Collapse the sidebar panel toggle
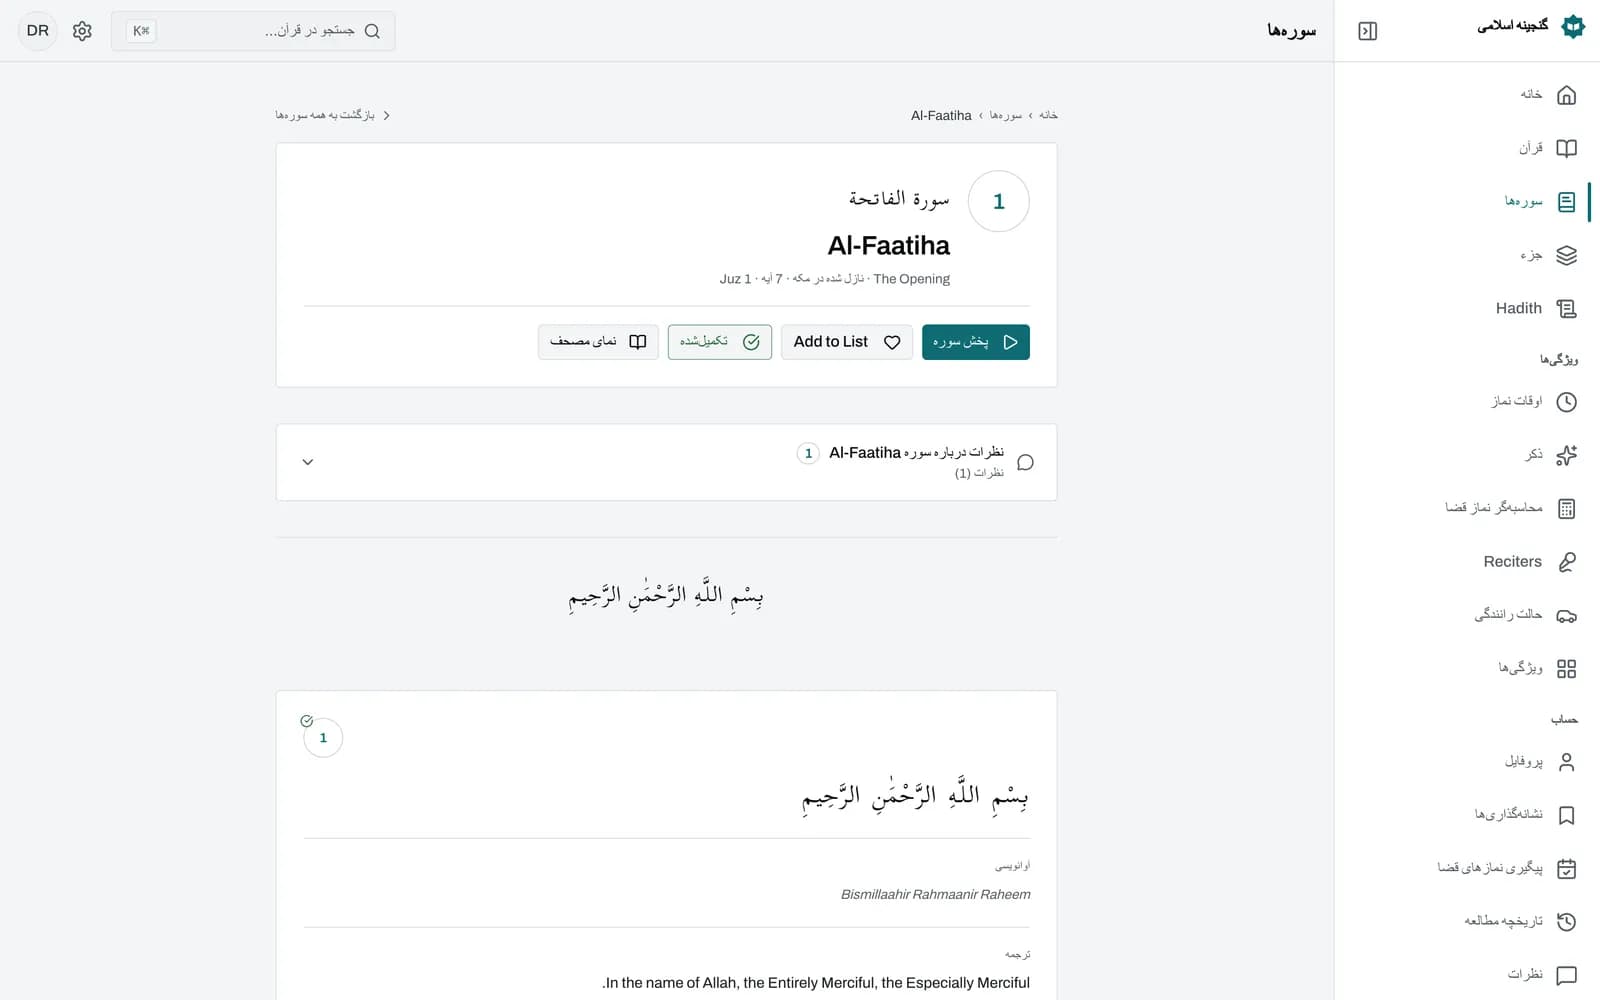This screenshot has width=1600, height=1000. point(1367,31)
